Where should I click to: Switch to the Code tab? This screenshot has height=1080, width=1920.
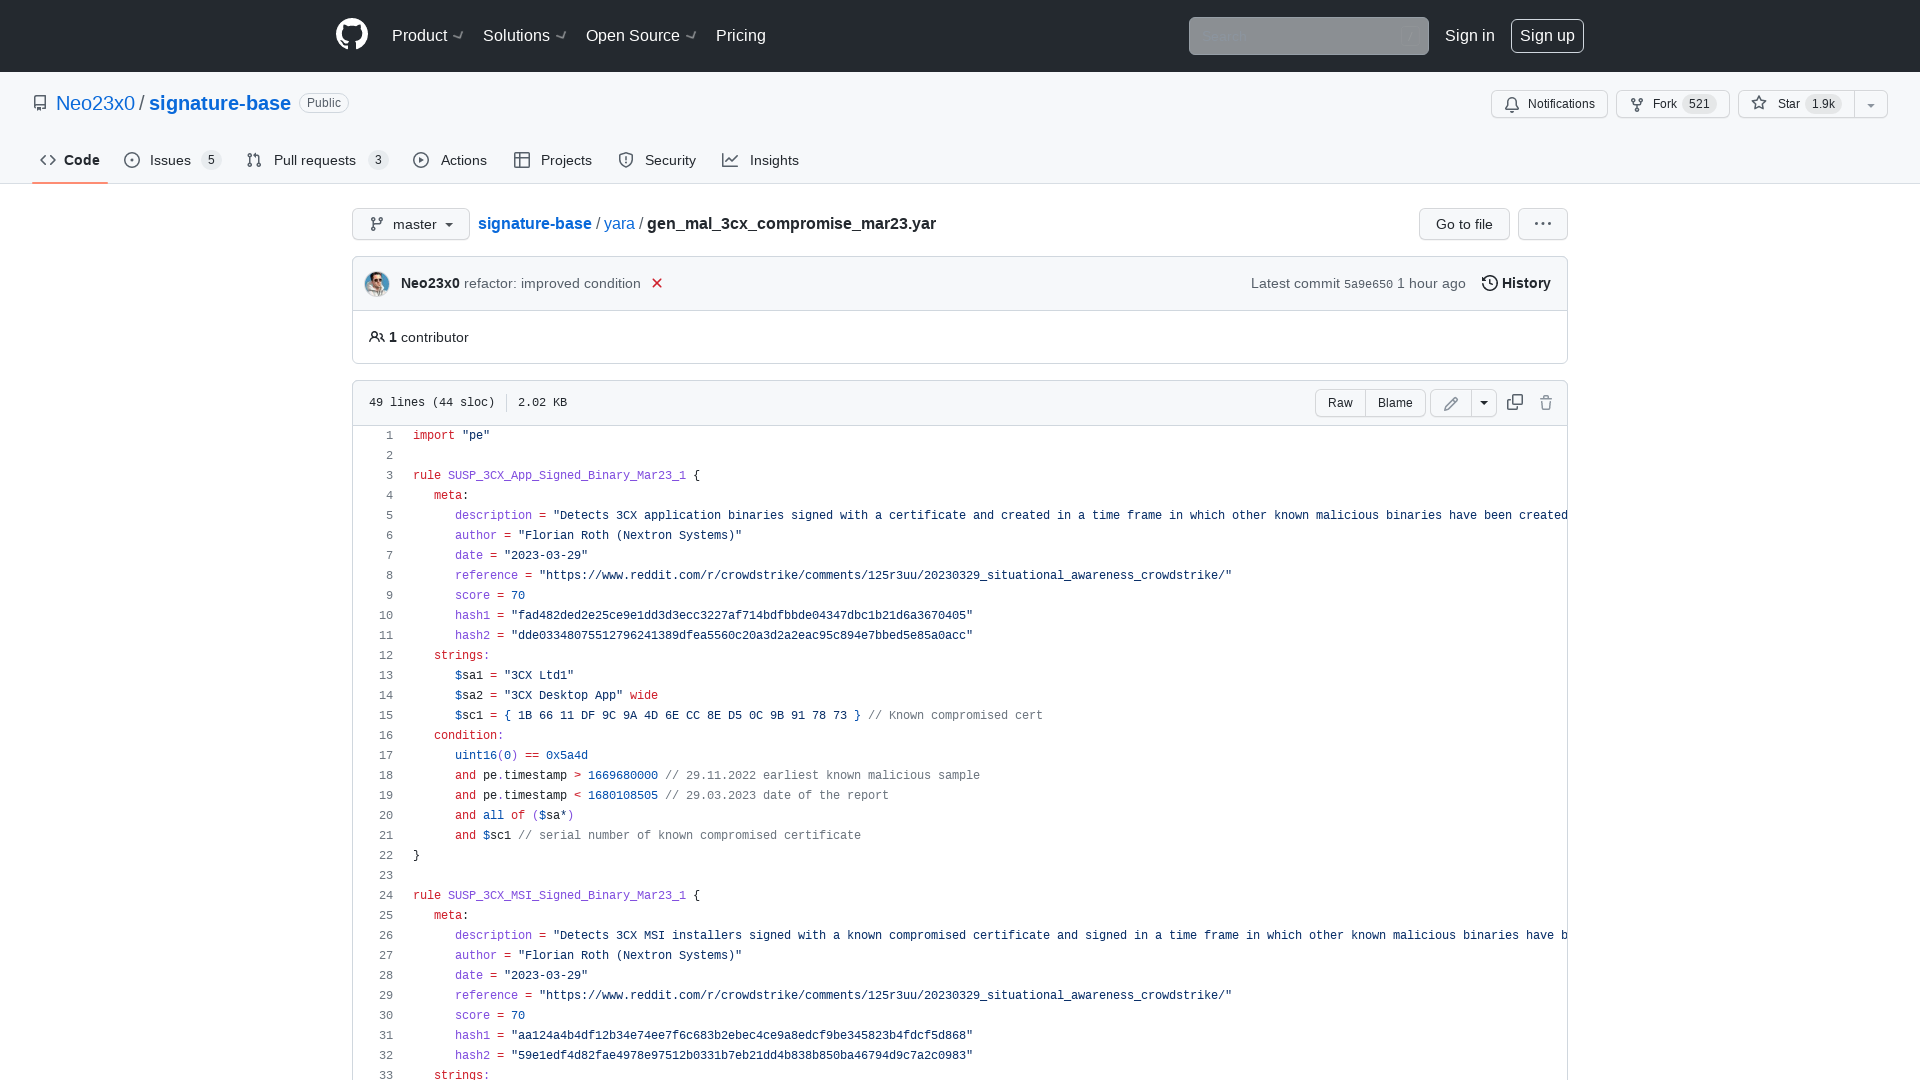[70, 160]
